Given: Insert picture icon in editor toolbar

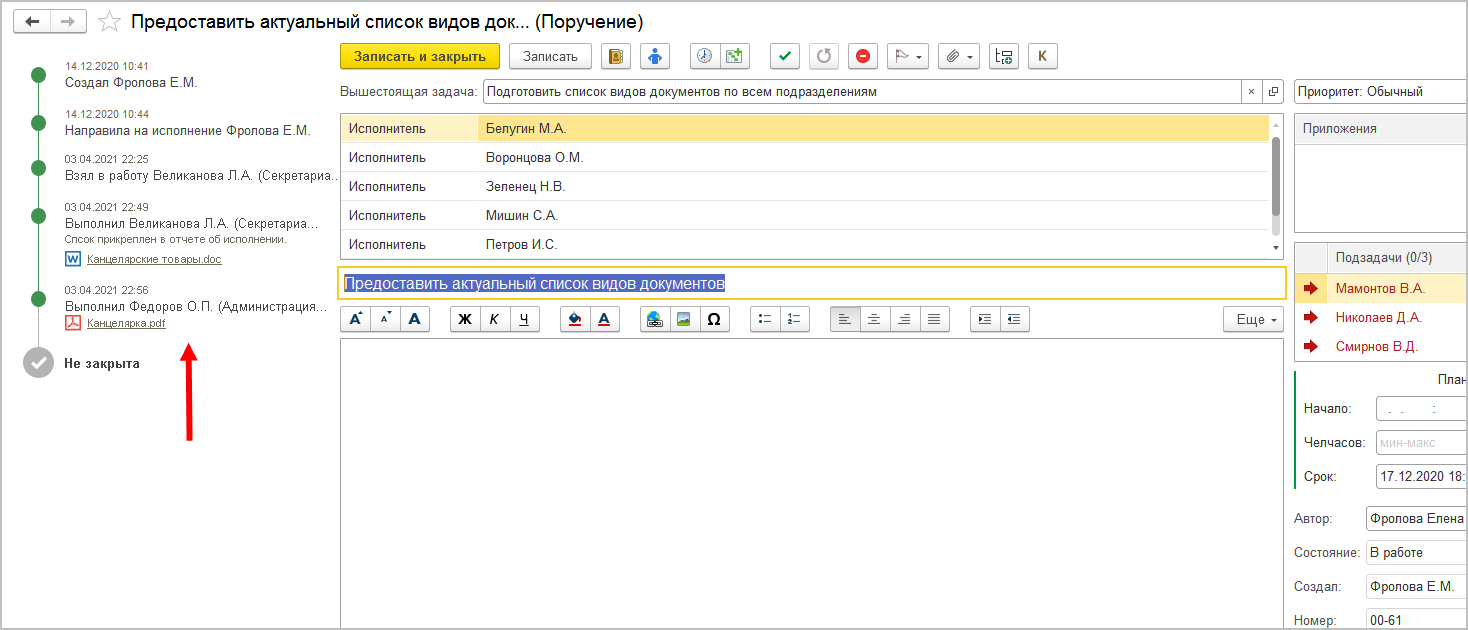Looking at the screenshot, I should (x=685, y=319).
